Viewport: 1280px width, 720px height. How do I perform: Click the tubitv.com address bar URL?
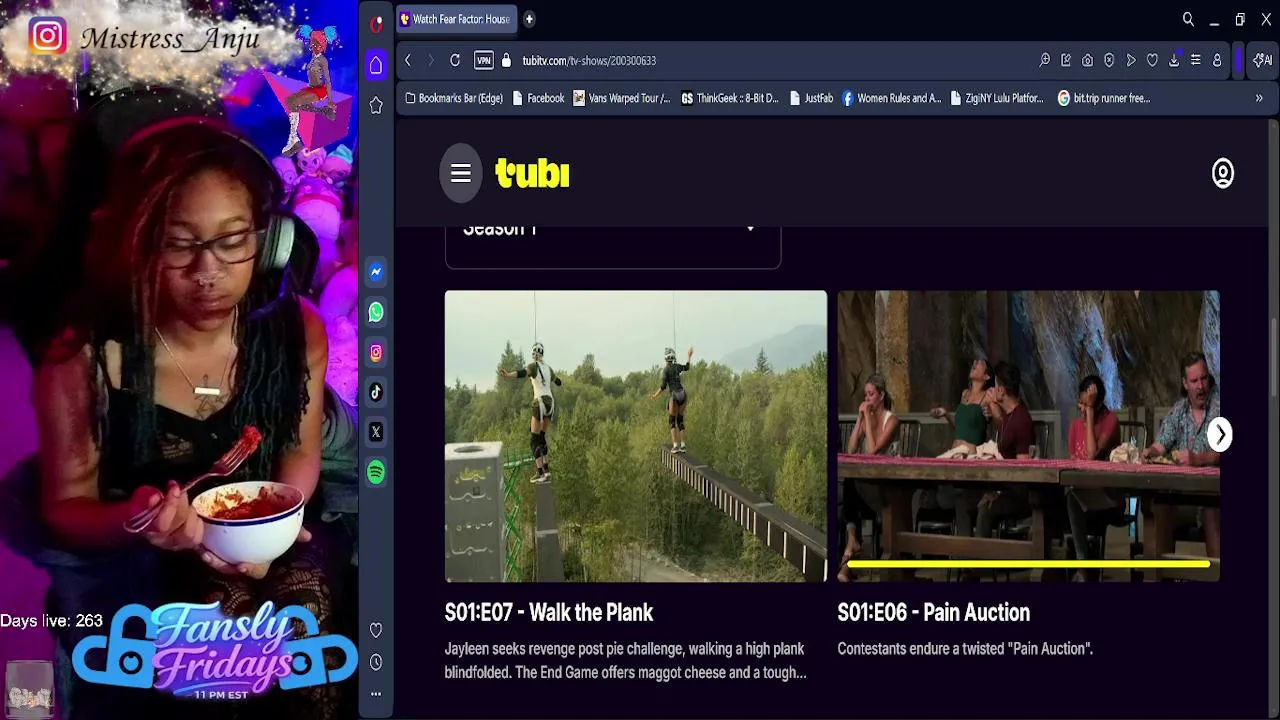tap(589, 61)
